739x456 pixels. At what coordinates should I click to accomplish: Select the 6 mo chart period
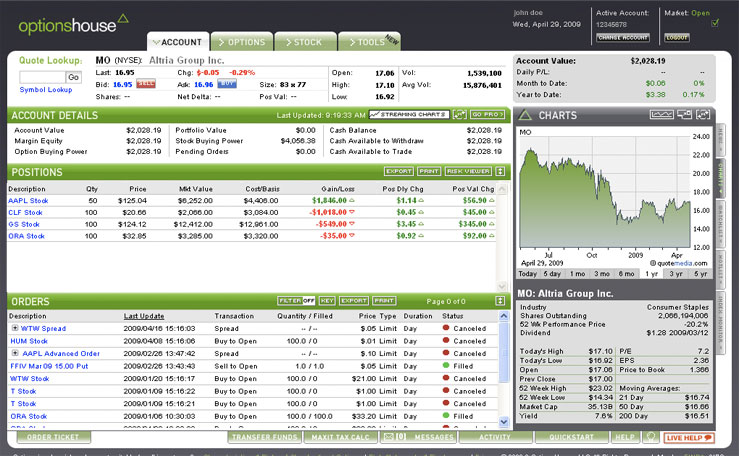[626, 274]
